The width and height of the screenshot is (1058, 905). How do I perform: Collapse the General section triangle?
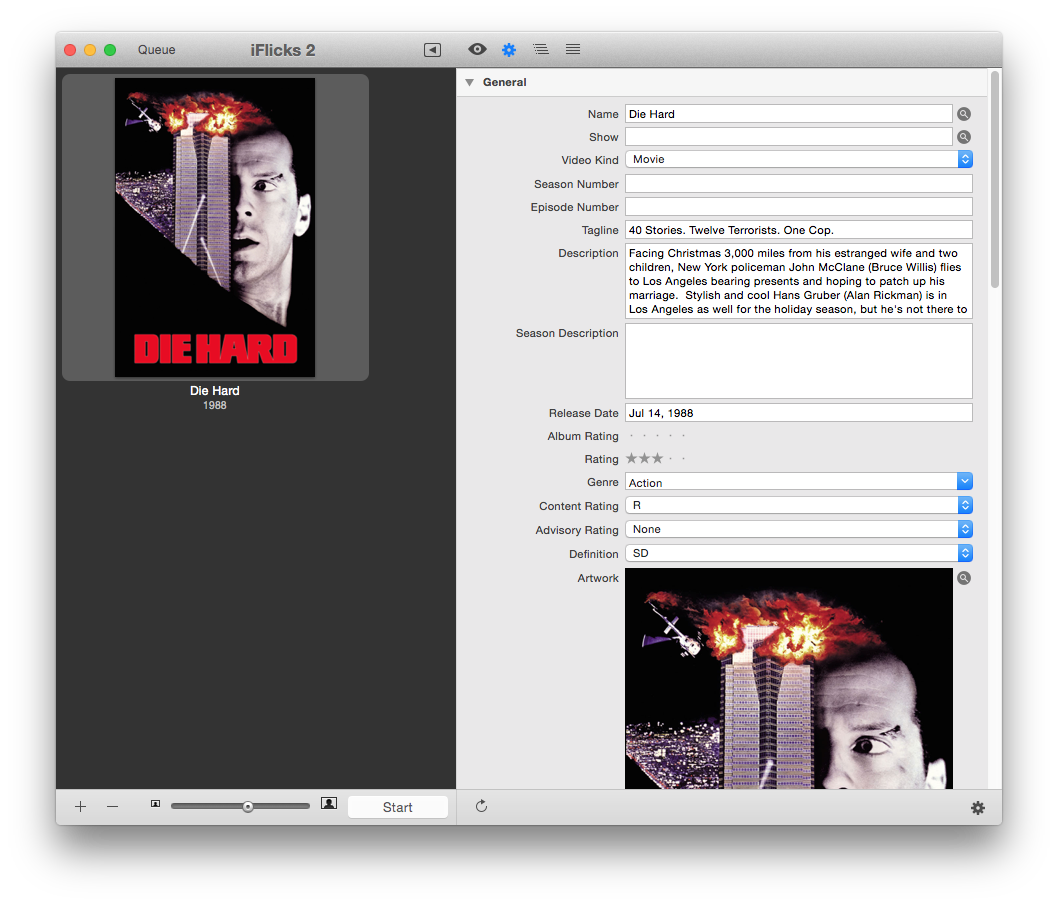470,82
